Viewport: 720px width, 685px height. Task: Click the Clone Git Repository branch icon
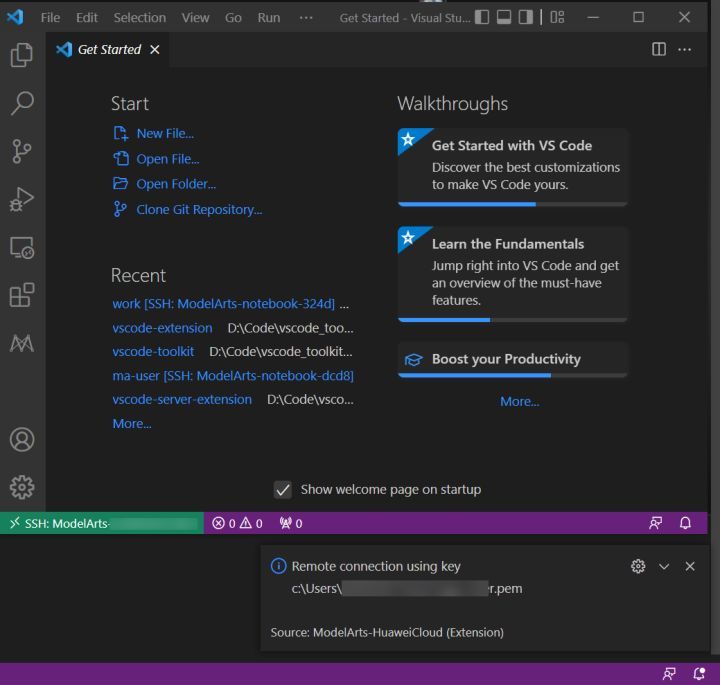(x=120, y=209)
